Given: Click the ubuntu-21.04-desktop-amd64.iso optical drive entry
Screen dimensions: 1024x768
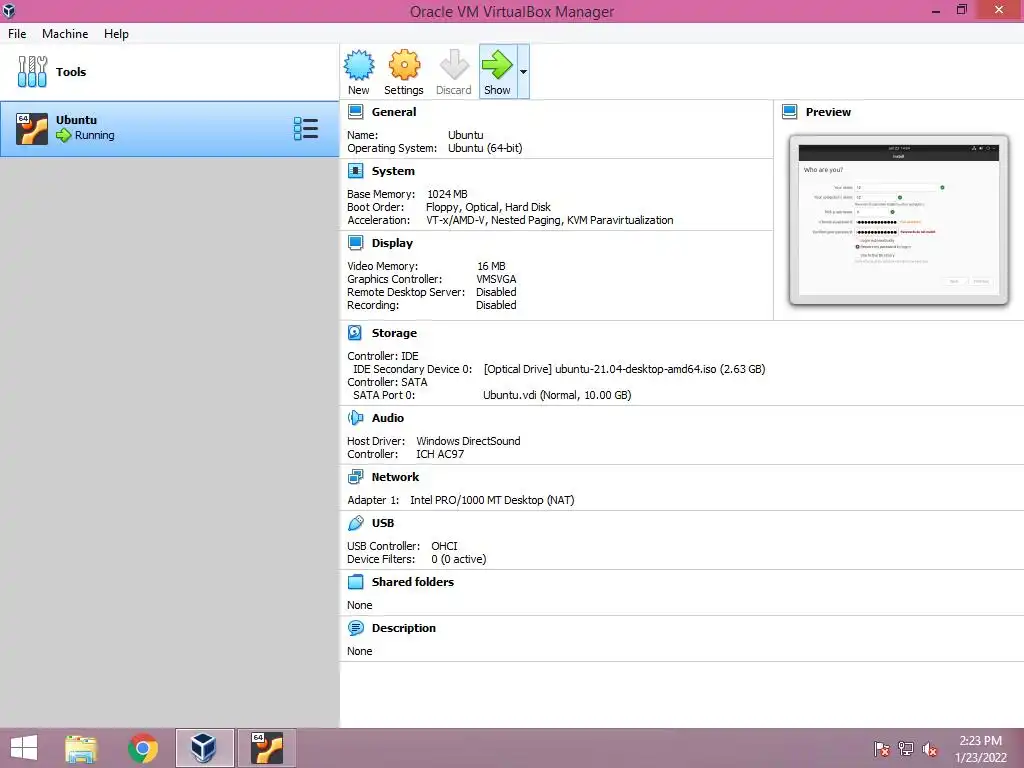Looking at the screenshot, I should 624,369.
